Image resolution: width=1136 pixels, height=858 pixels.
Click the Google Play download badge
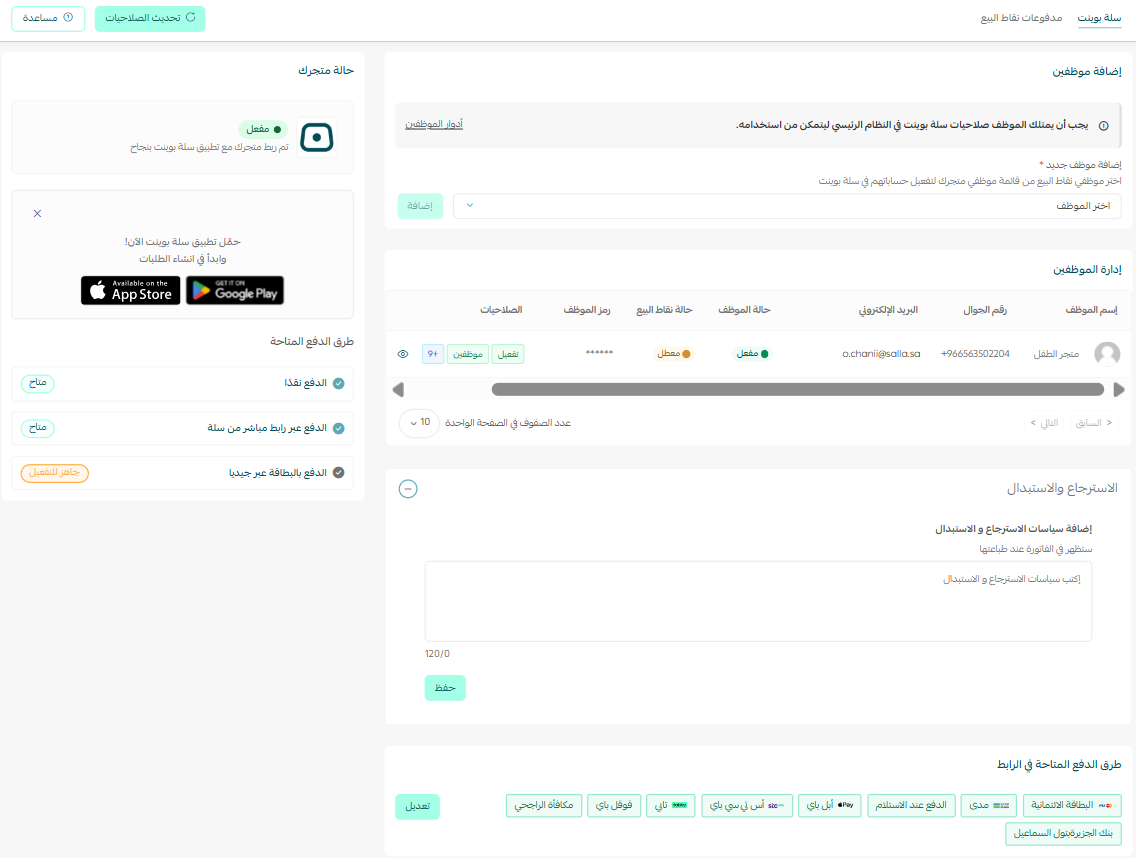point(234,291)
